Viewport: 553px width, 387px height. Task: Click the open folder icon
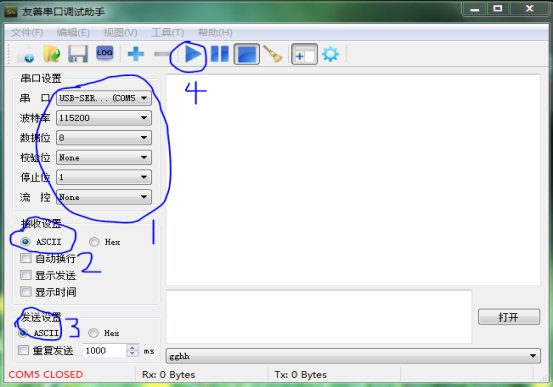pos(52,54)
